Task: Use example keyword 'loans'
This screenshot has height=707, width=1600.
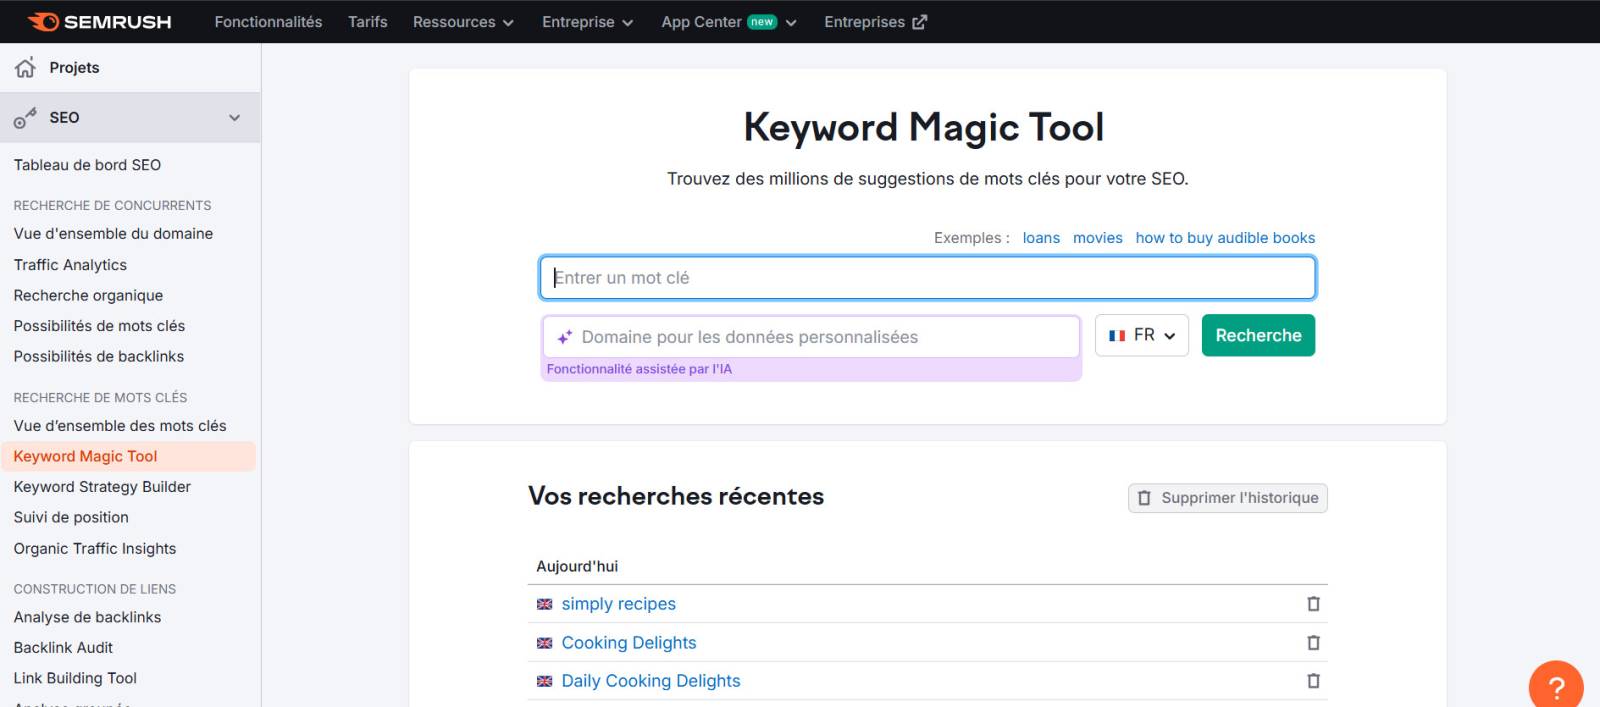Action: 1041,238
